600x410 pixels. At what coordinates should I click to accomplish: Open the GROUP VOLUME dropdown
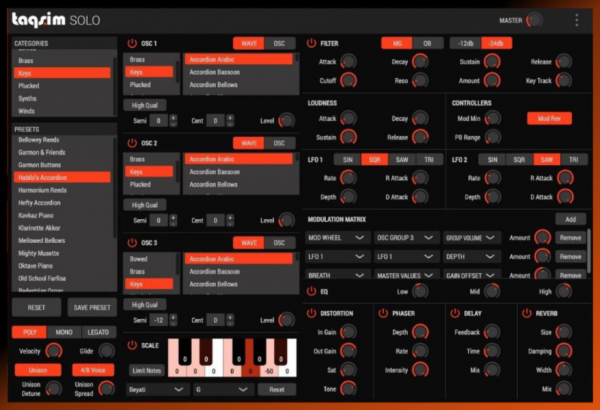(472, 238)
